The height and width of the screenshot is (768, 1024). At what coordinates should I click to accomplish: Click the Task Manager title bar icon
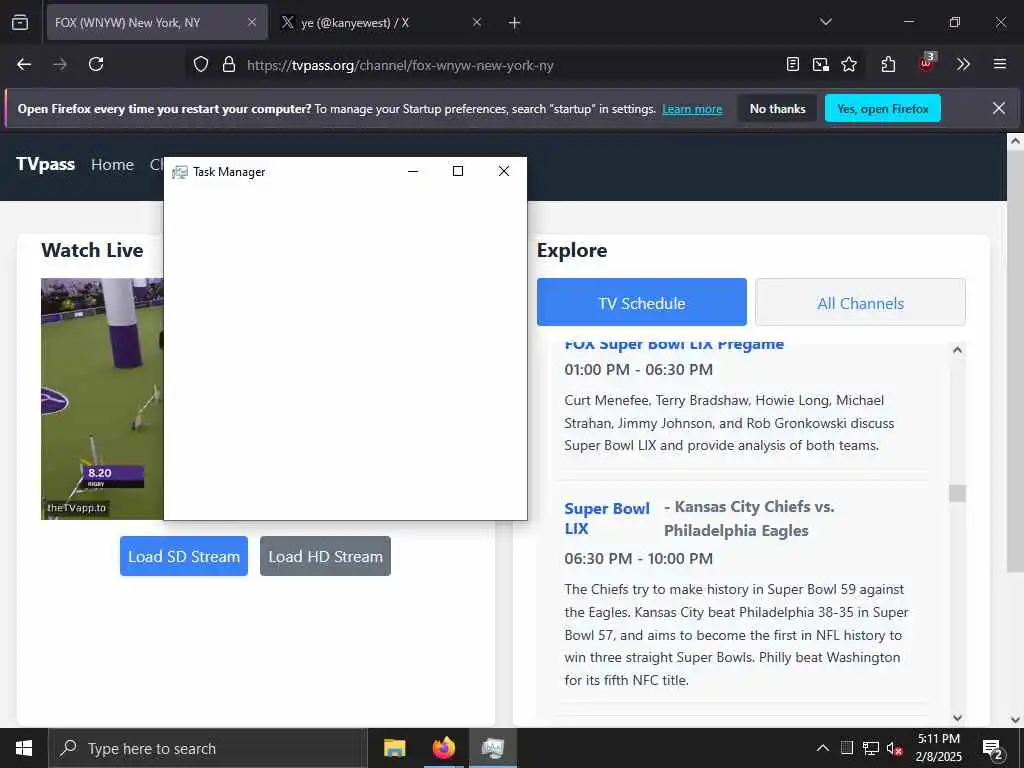[x=180, y=172]
